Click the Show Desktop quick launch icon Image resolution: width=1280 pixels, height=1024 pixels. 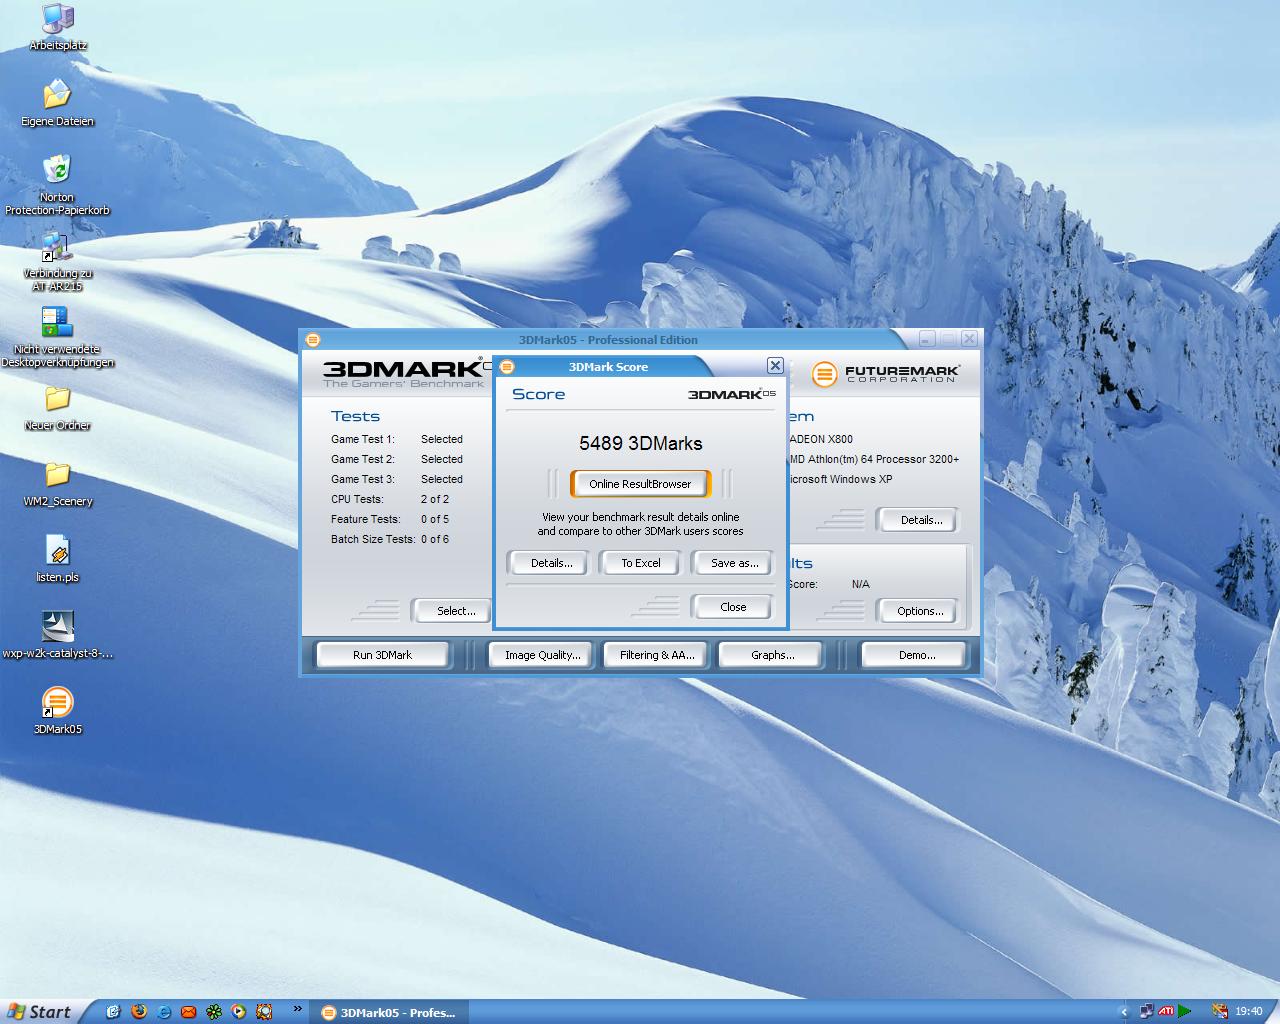point(113,1012)
